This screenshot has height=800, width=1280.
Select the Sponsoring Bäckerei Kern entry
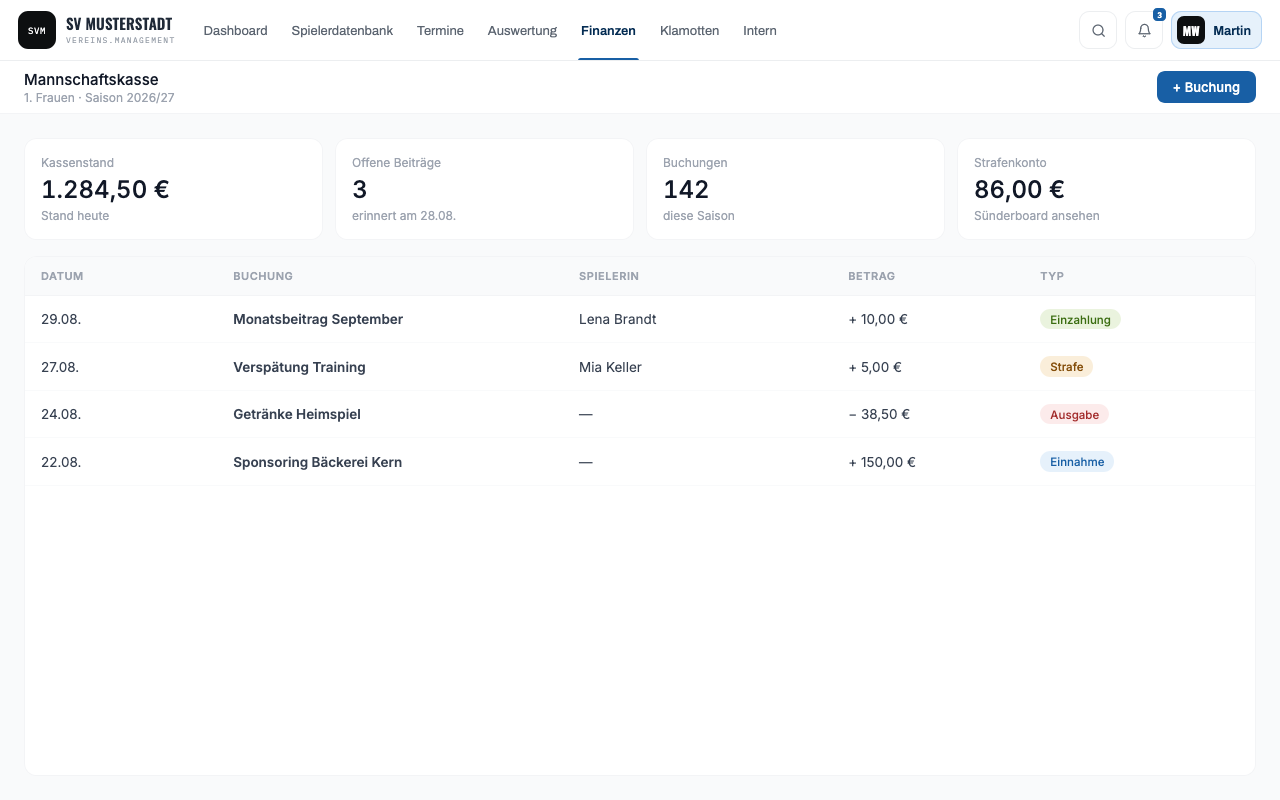coord(317,462)
